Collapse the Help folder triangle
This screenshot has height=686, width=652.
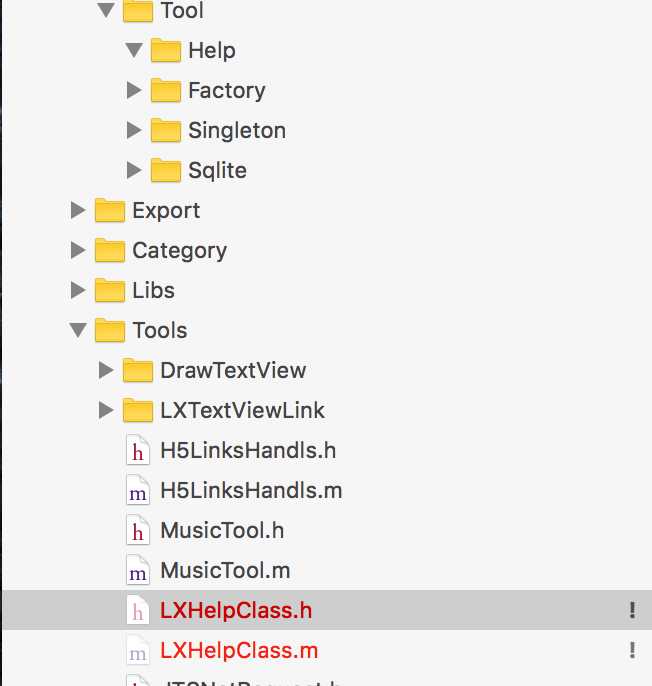pyautogui.click(x=134, y=50)
